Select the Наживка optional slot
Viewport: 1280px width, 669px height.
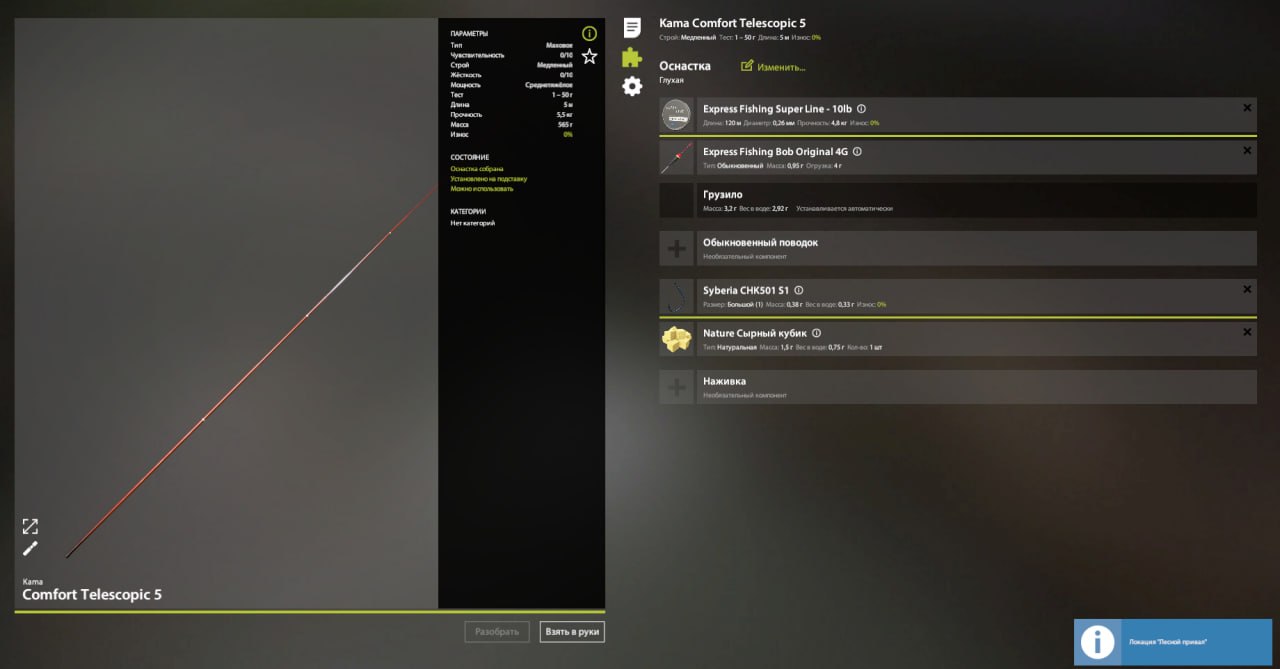[958, 387]
